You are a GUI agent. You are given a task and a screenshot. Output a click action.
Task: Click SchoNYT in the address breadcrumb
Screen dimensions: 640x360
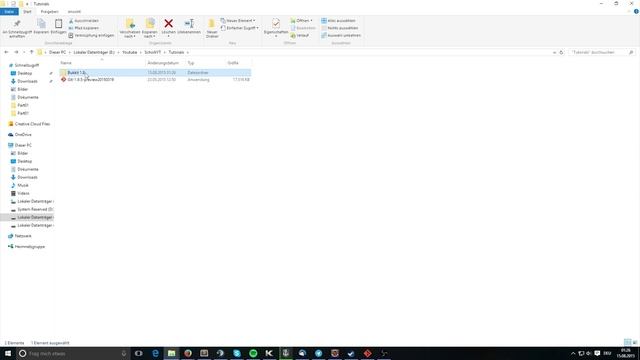[x=153, y=52]
